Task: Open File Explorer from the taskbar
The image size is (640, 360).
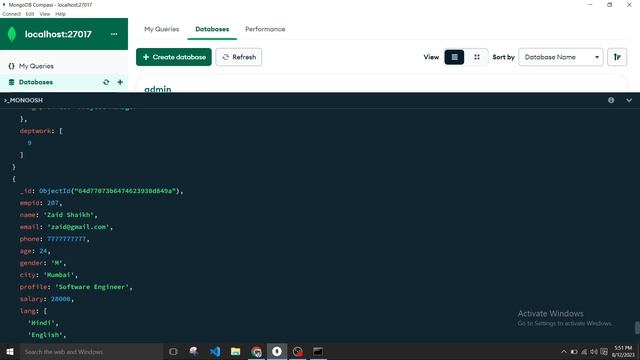Action: pos(236,351)
